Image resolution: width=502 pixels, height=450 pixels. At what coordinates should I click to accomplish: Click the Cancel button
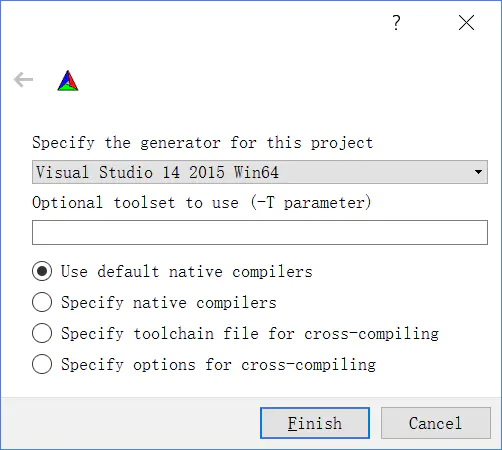pos(436,423)
